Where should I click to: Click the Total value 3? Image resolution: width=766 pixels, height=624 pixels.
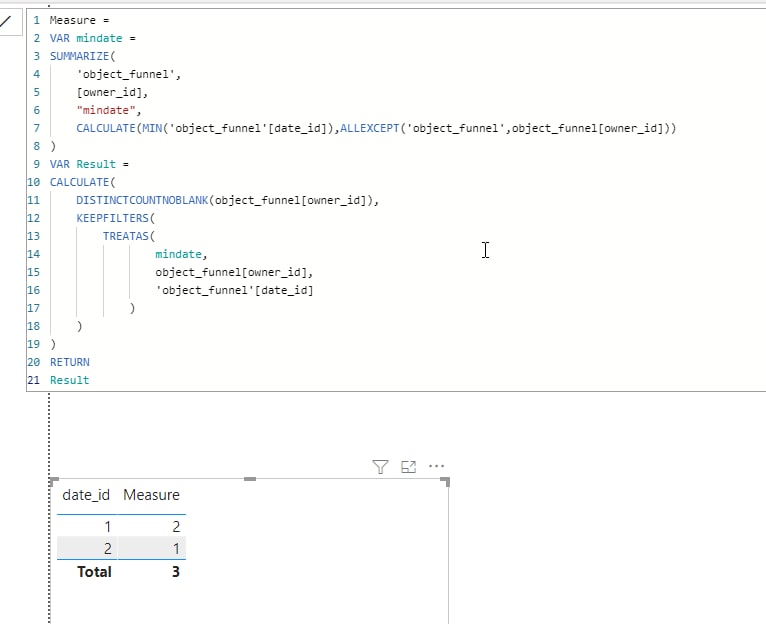[176, 572]
